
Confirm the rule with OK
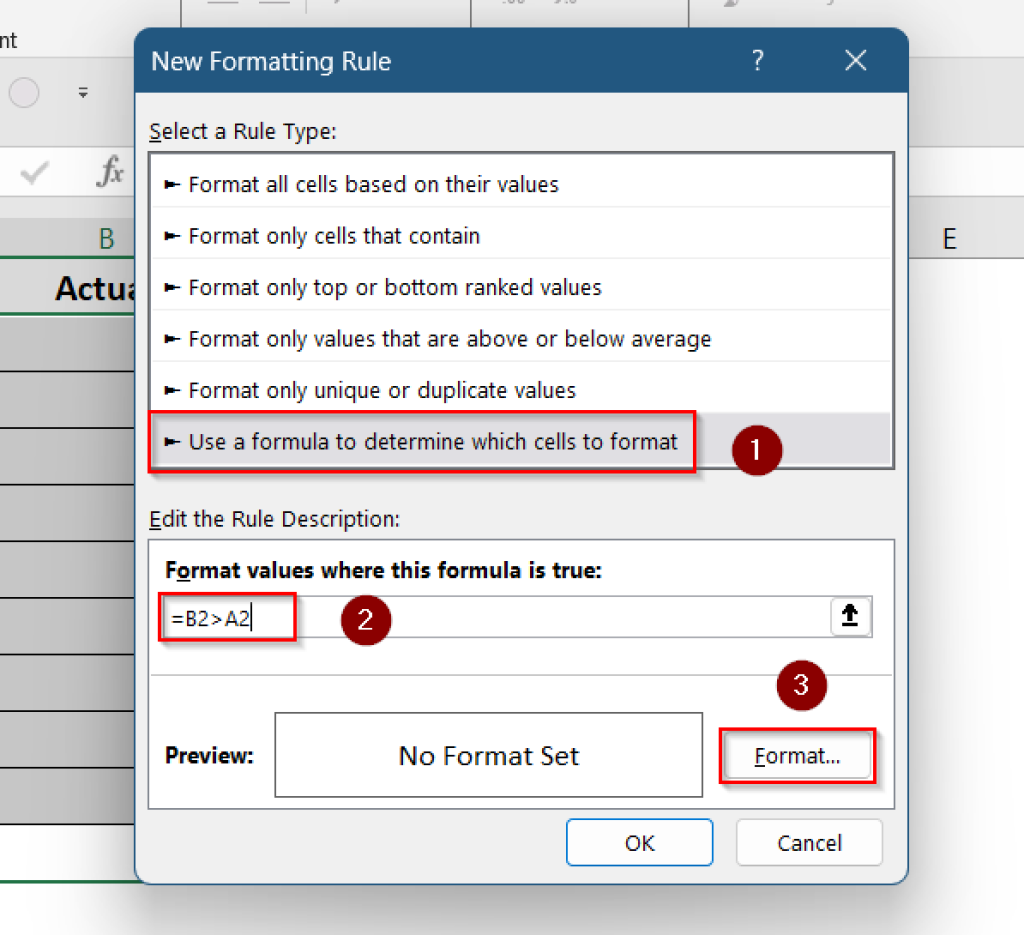click(x=639, y=842)
